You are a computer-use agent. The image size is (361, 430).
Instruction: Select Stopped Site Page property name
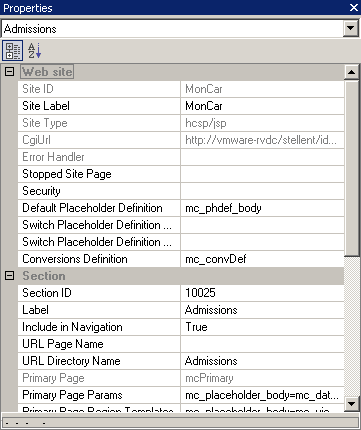coord(67,174)
